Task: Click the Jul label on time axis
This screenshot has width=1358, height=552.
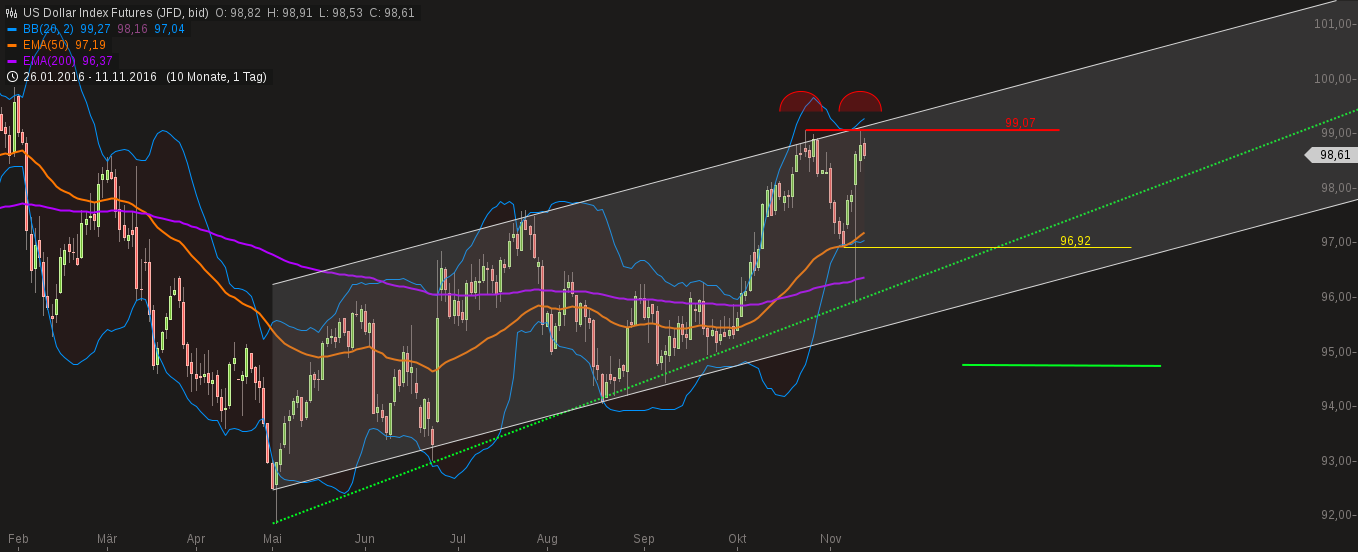Action: 458,539
